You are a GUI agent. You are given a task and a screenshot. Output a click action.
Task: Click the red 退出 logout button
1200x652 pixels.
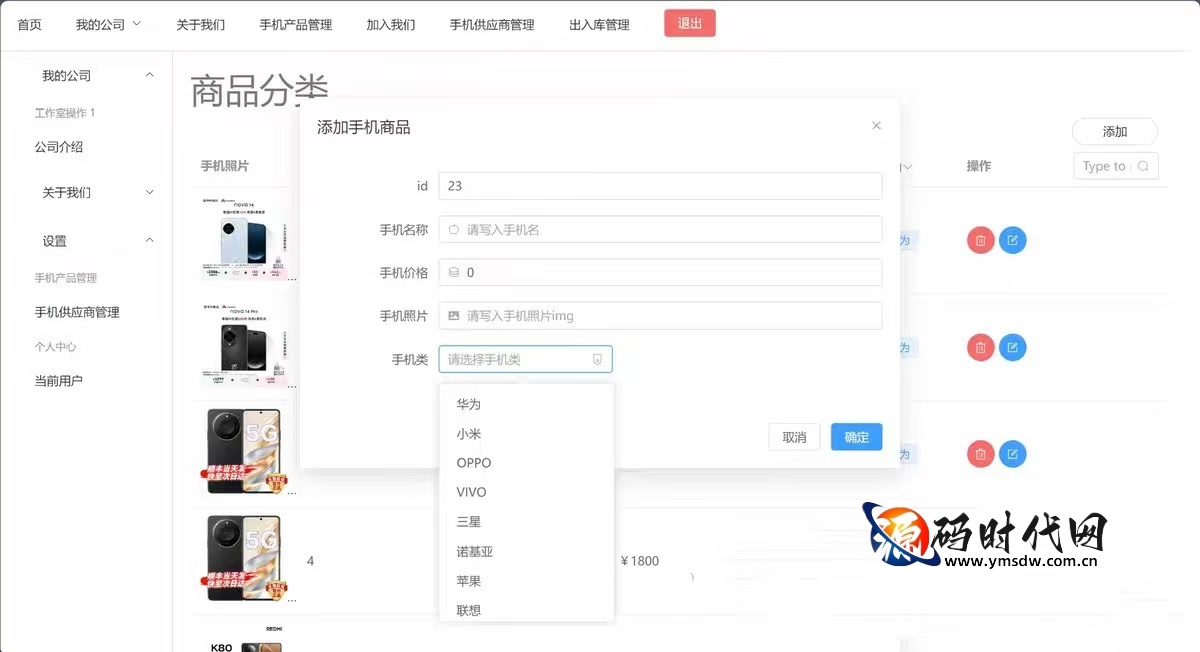690,23
